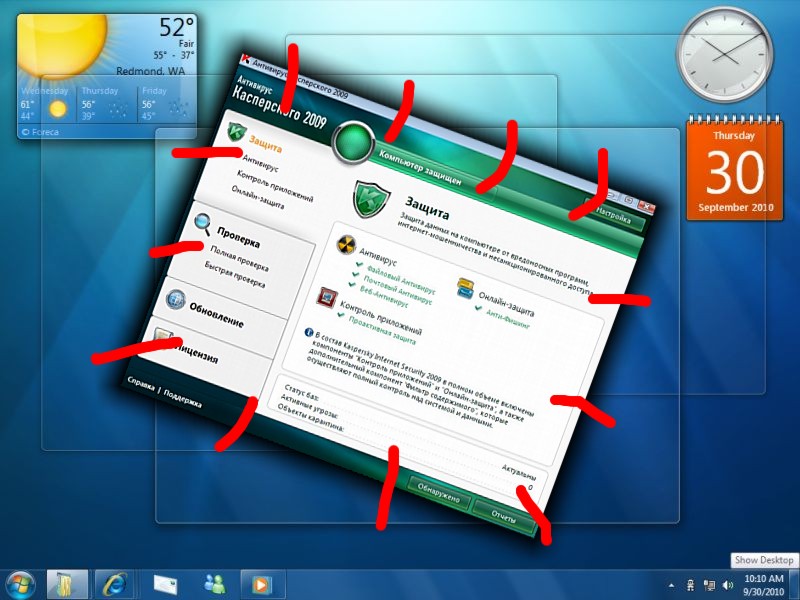Click the Show Desktop button on the taskbar

(x=794, y=582)
